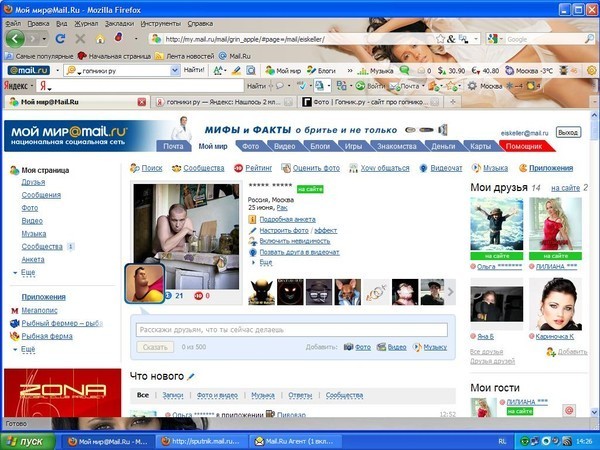Open Мой мир toolbar shortcut
This screenshot has height=450, width=600.
click(x=283, y=71)
